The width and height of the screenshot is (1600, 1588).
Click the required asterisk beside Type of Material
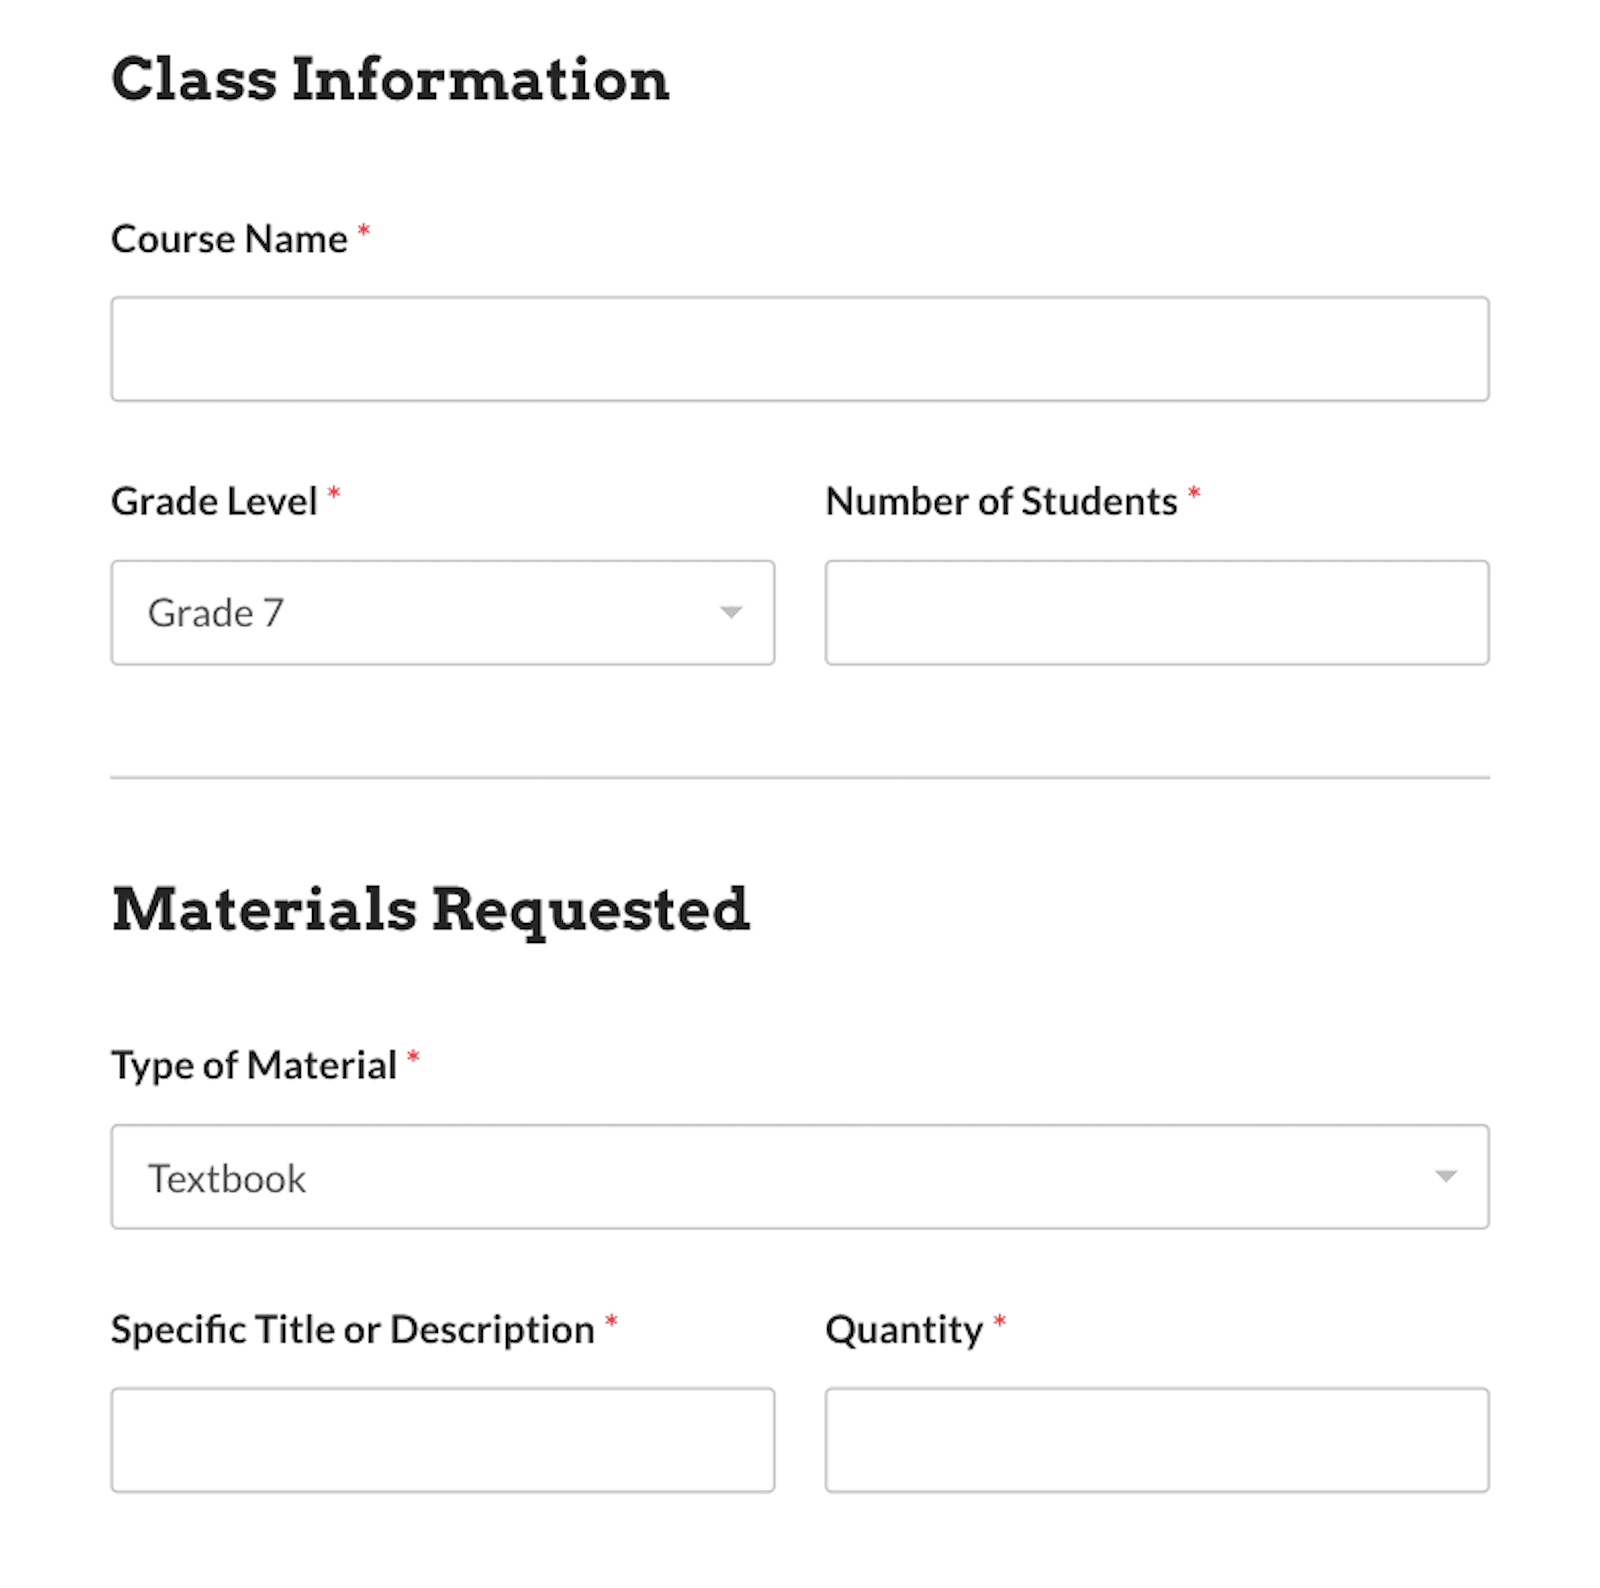point(413,1058)
